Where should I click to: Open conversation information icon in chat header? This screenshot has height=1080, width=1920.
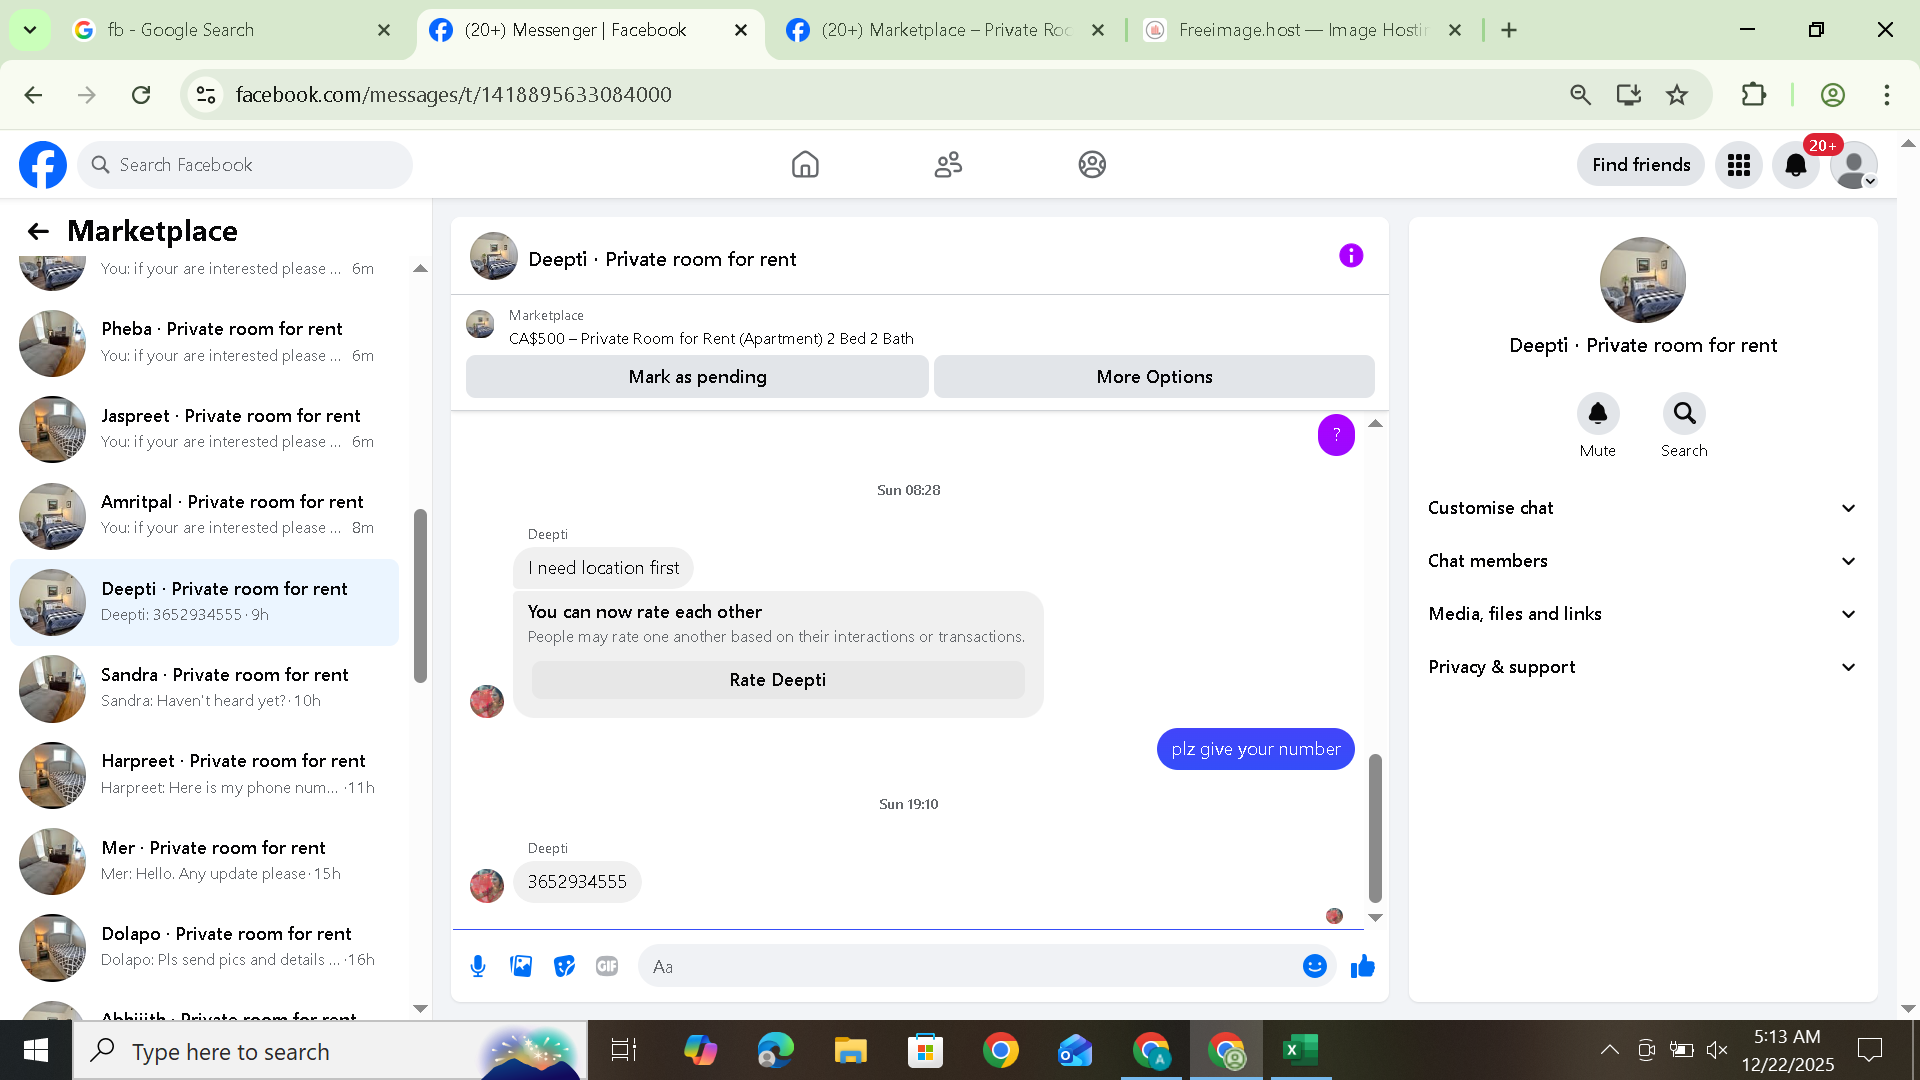point(1350,256)
